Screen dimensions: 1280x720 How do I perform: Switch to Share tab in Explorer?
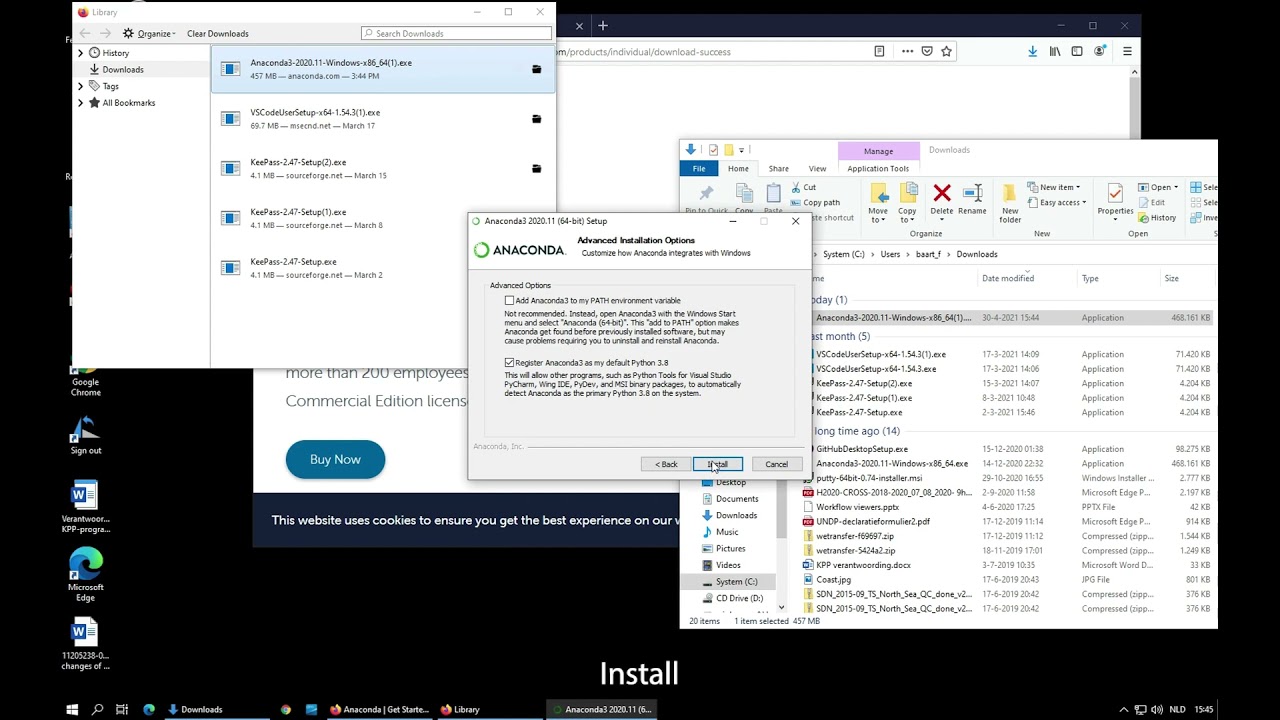(x=778, y=168)
